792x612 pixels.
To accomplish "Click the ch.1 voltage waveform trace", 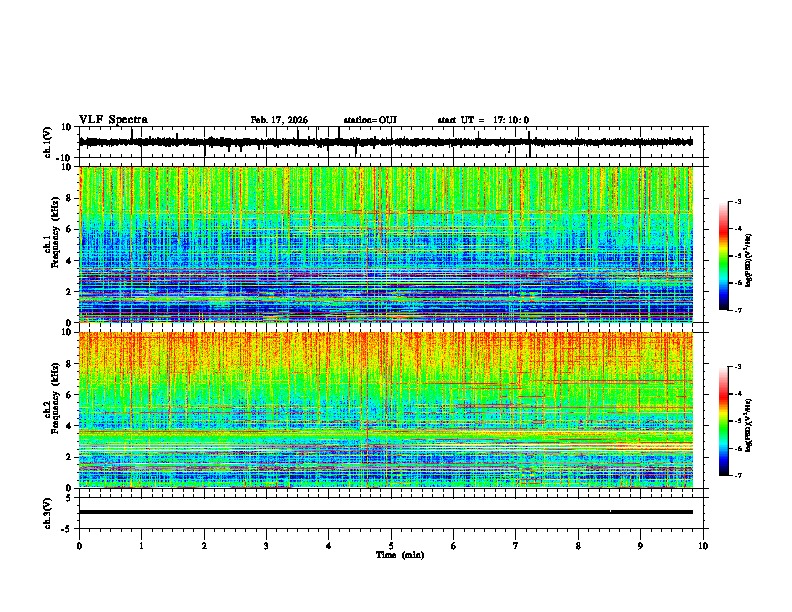I will 386,142.
